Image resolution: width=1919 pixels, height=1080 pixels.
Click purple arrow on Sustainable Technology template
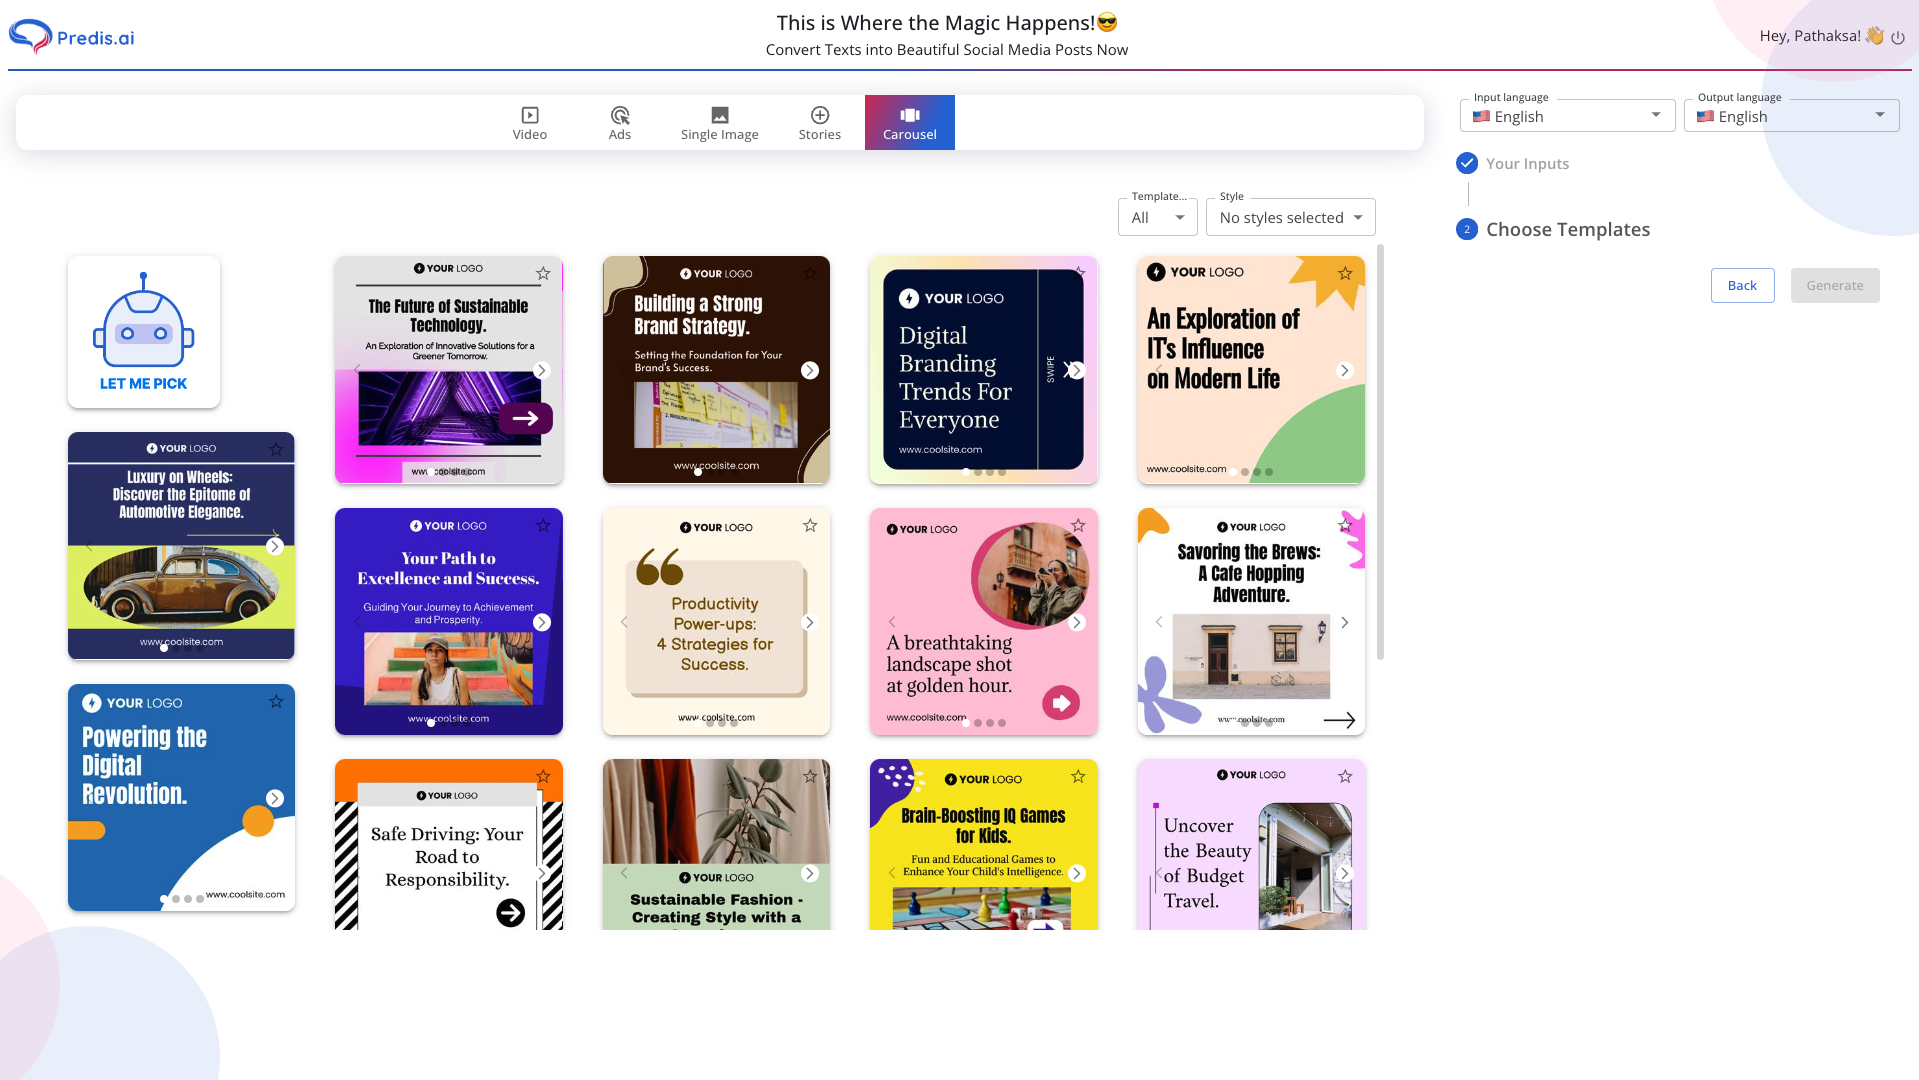point(525,418)
